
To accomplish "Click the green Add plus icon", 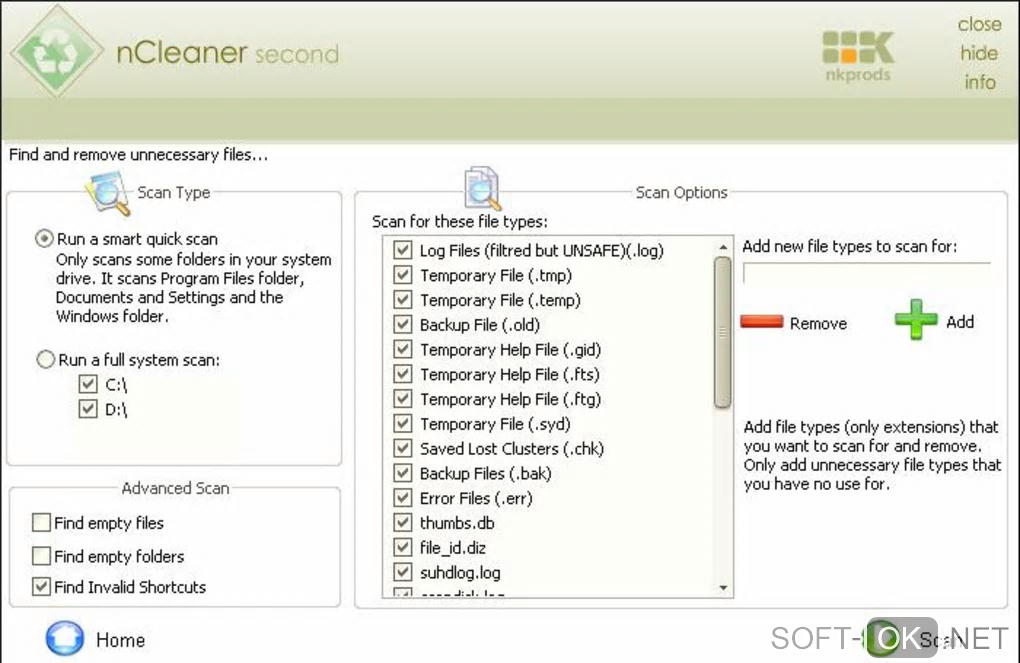I will click(x=916, y=319).
